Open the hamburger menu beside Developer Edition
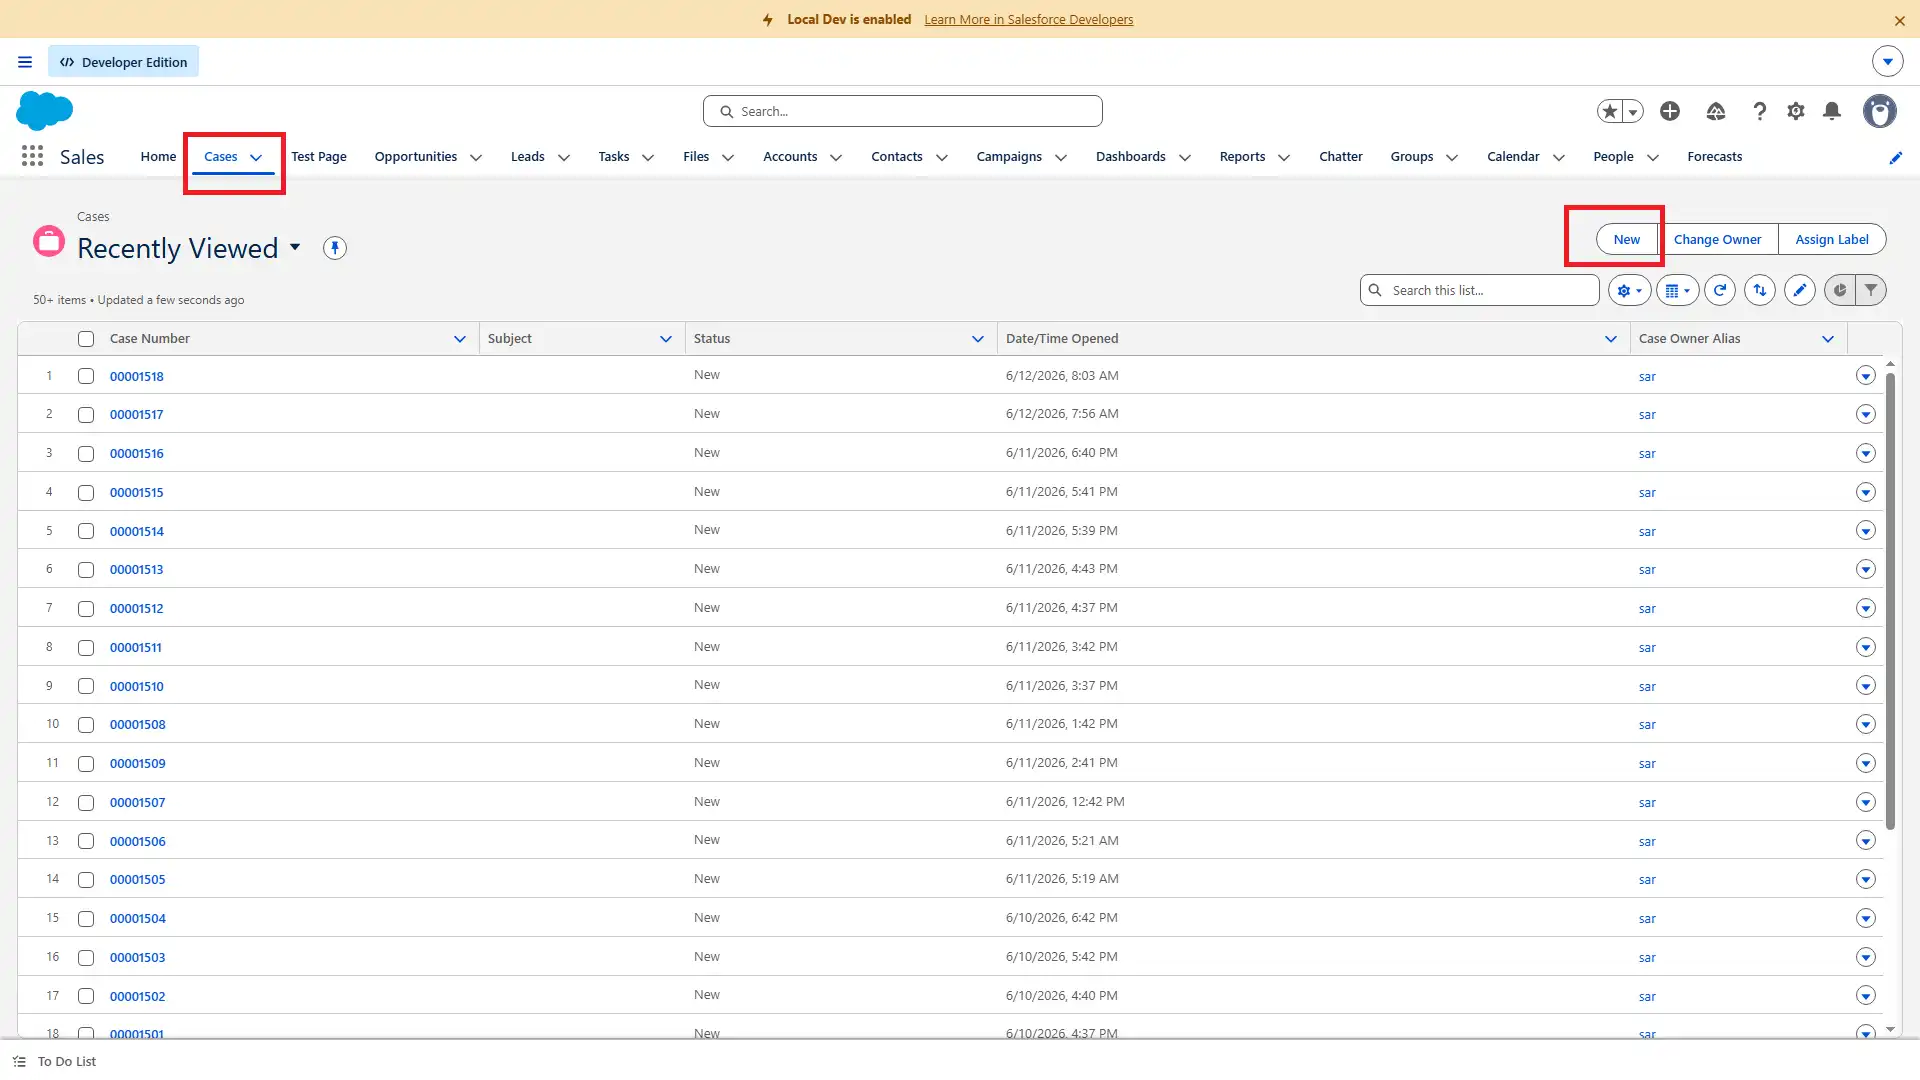This screenshot has height=1080, width=1920. click(25, 62)
